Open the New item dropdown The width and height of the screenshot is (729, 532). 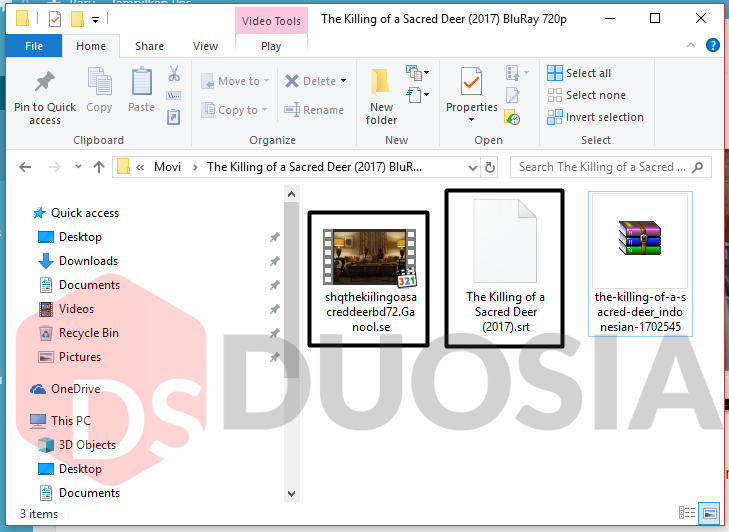[x=417, y=73]
